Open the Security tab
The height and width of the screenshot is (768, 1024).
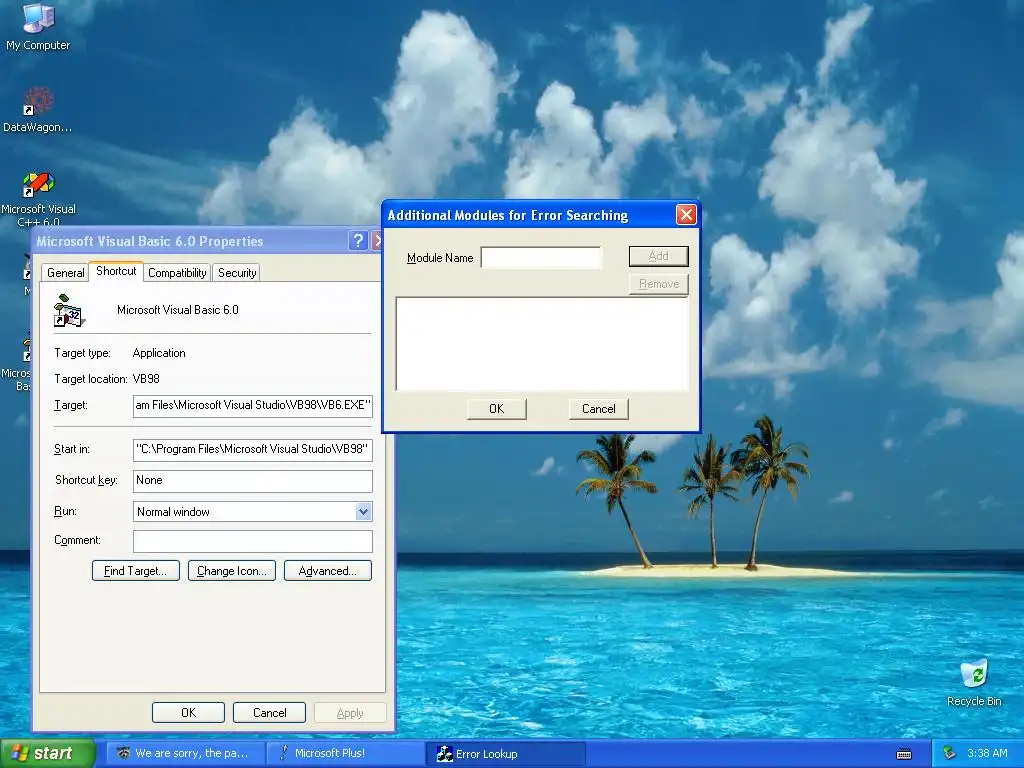[237, 273]
